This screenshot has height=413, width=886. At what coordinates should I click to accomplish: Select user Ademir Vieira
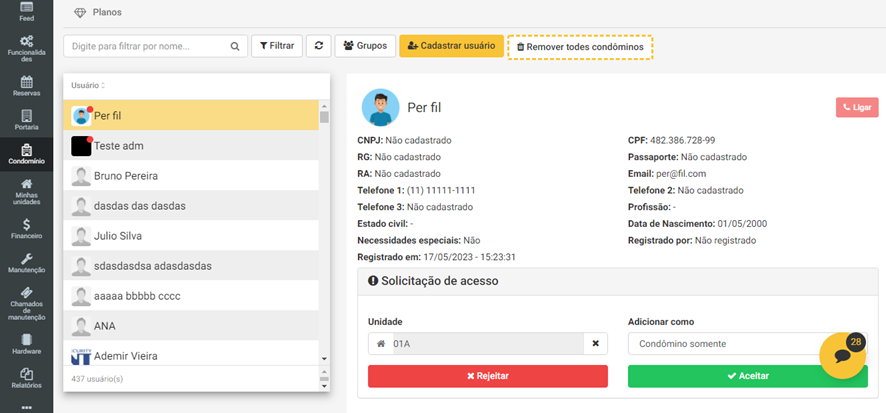(191, 355)
